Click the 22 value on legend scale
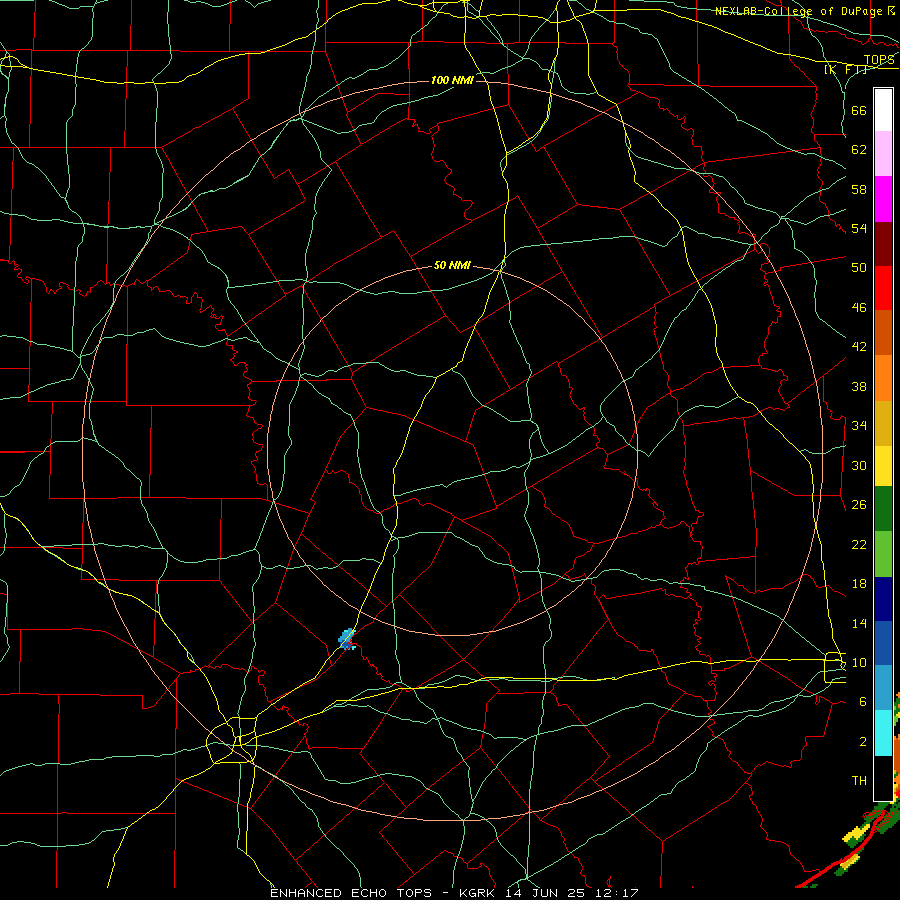The width and height of the screenshot is (900, 900). tap(859, 544)
